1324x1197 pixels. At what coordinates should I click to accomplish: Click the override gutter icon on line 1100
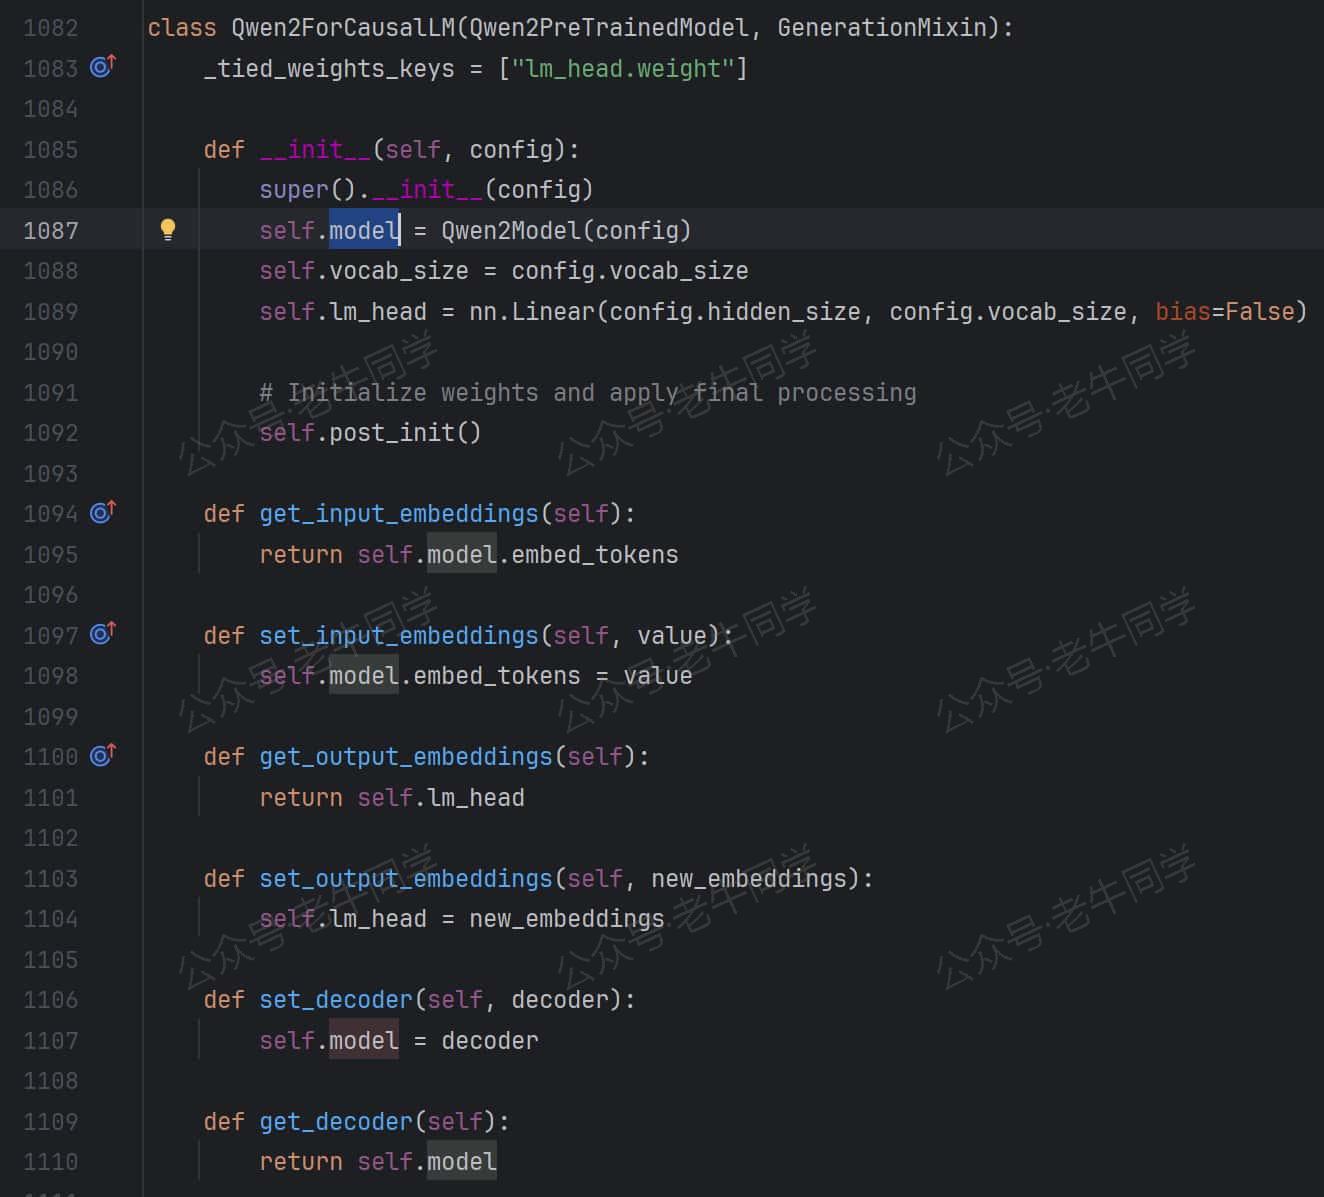(x=103, y=755)
